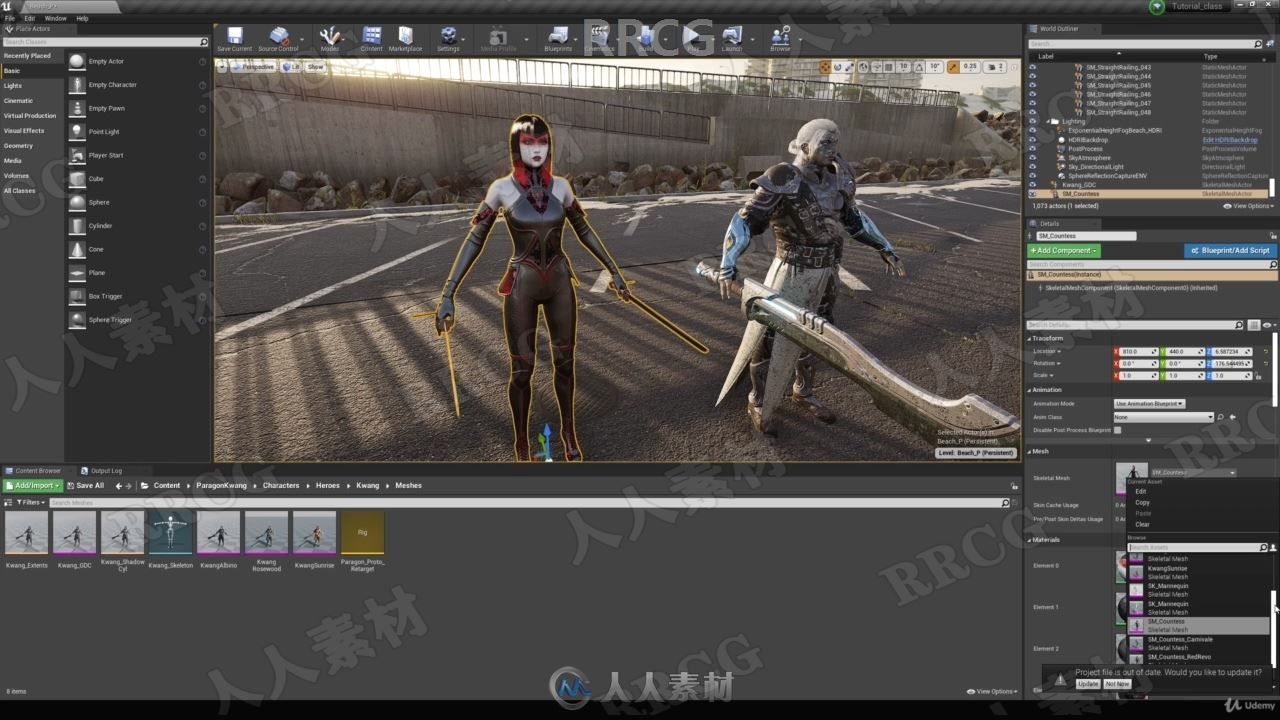Open the Source Control toolbar icon
Viewport: 1280px width, 720px height.
(x=278, y=39)
